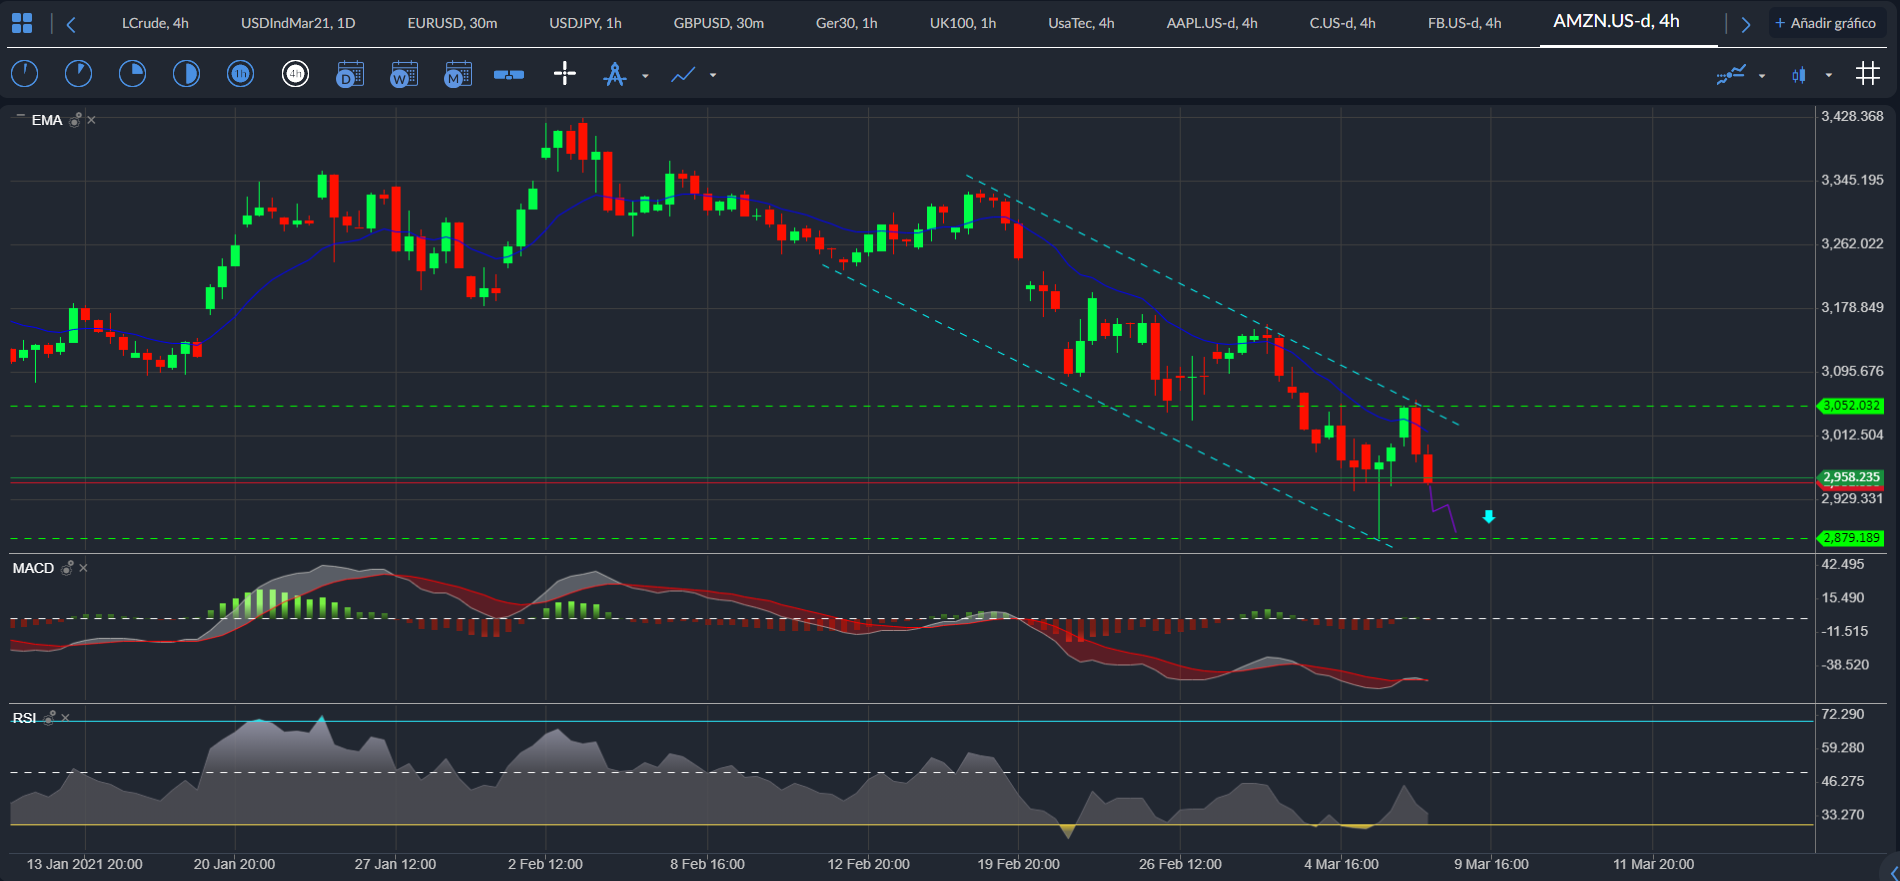The height and width of the screenshot is (881, 1900).
Task: Click the cyan down arrow chart marker
Action: tap(1489, 517)
